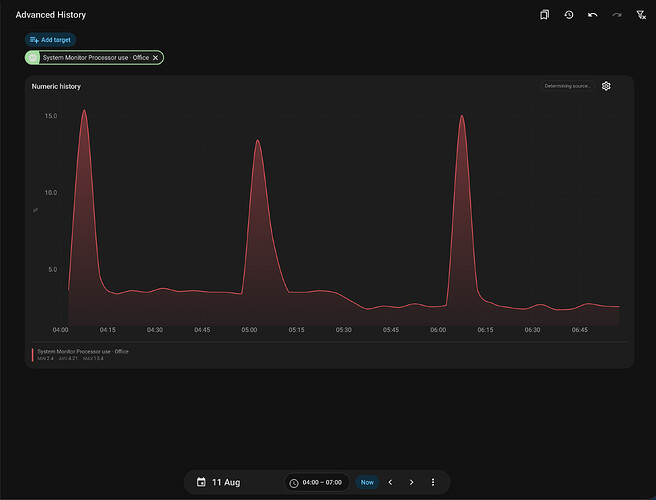656x500 pixels.
Task: Click the 05:15 x-axis label
Action: click(x=296, y=330)
